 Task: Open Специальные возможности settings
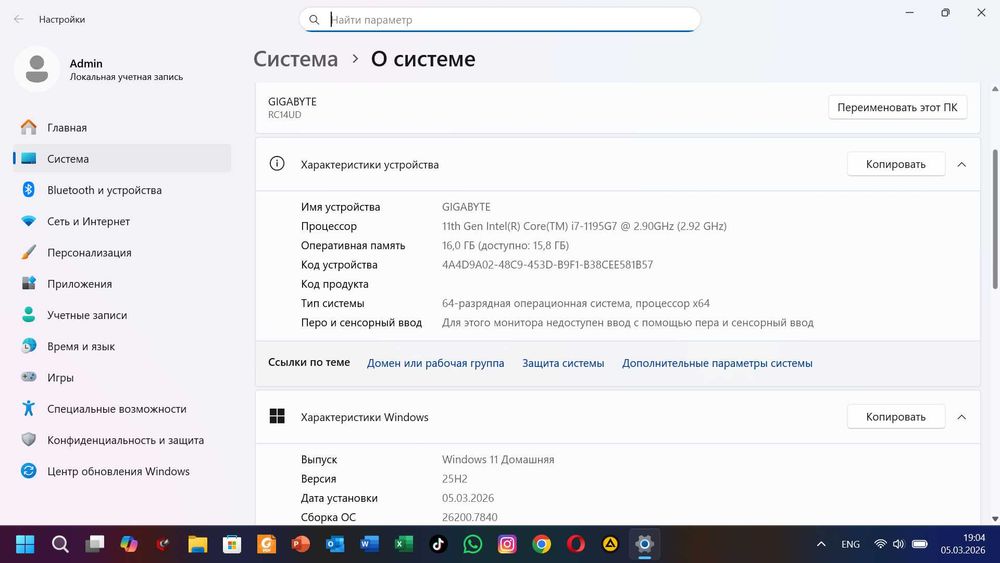pos(122,409)
